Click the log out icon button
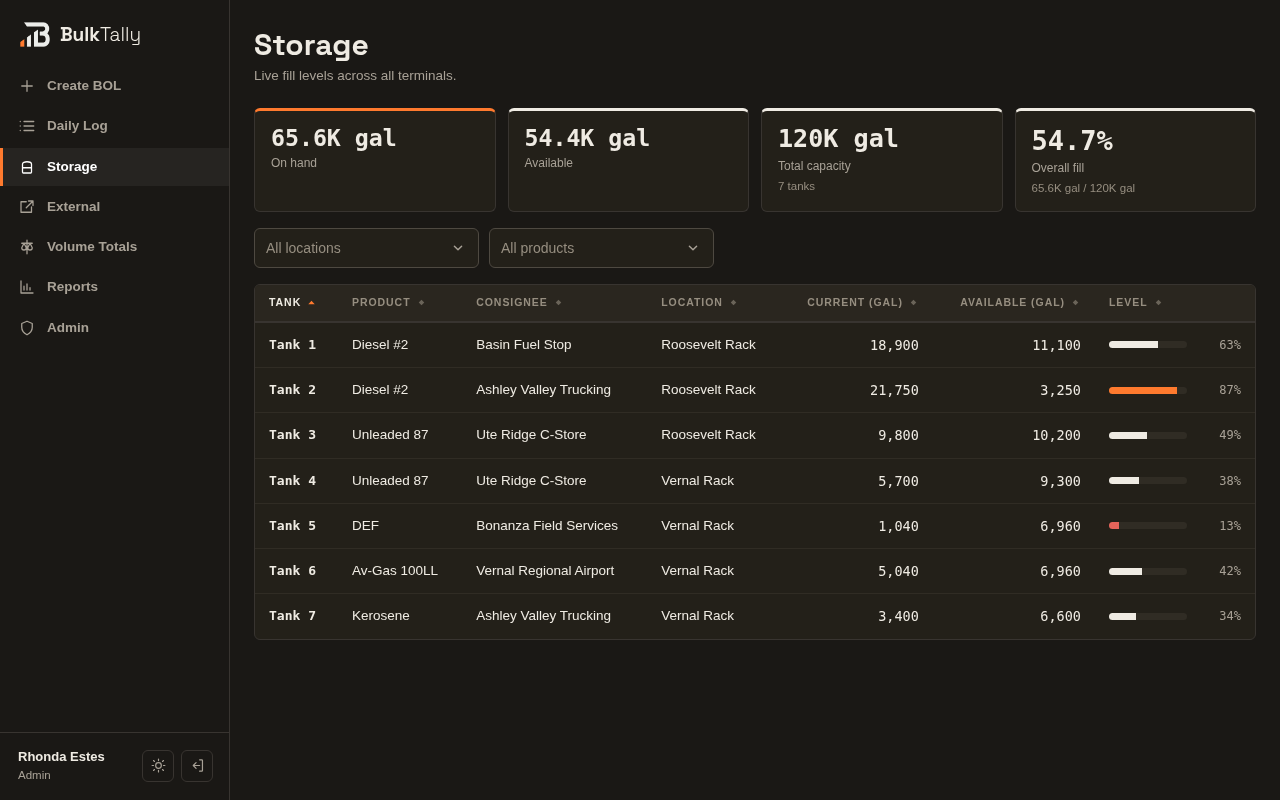 click(x=197, y=766)
